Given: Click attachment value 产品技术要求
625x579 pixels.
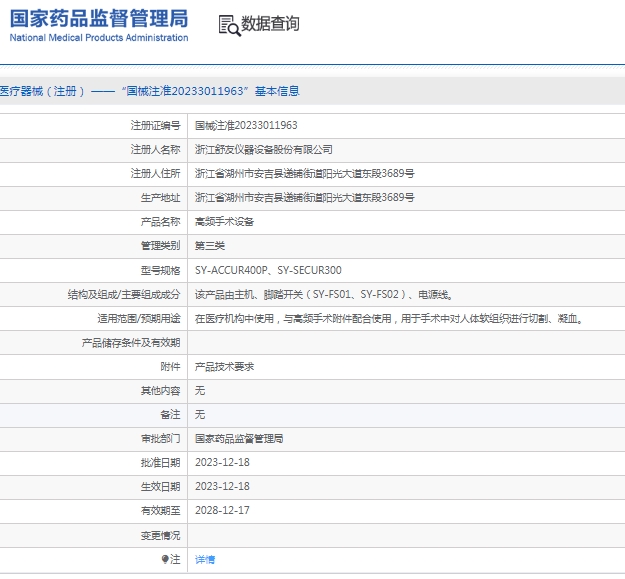Looking at the screenshot, I should [x=224, y=367].
